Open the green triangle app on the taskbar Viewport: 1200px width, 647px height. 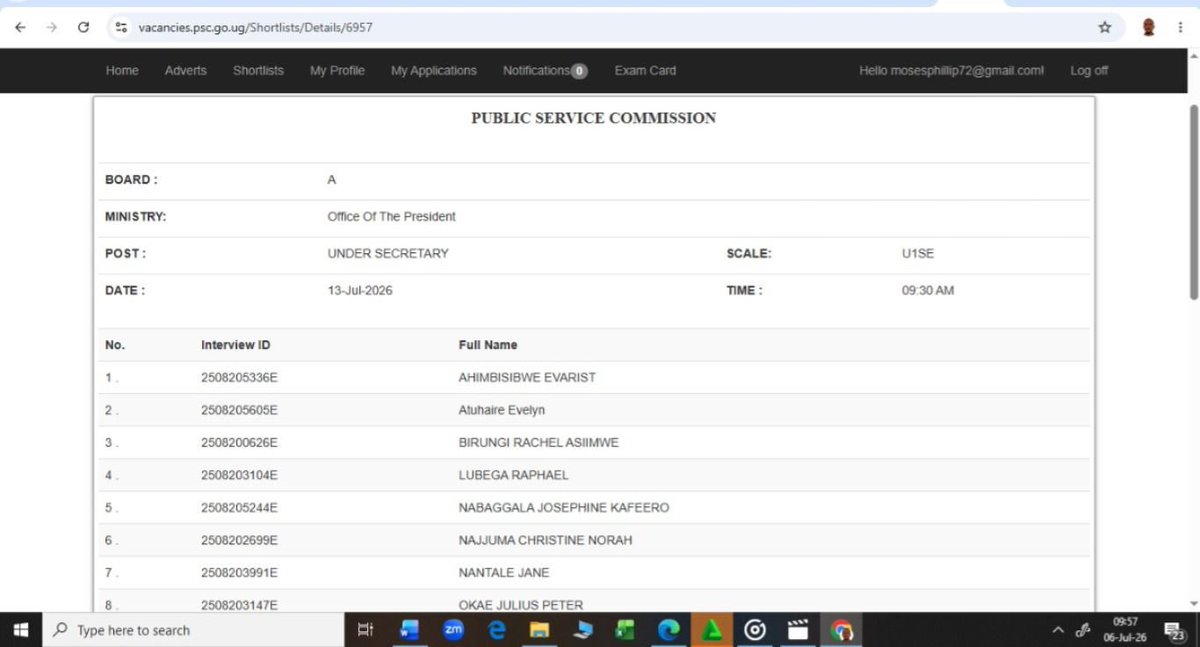click(x=712, y=630)
